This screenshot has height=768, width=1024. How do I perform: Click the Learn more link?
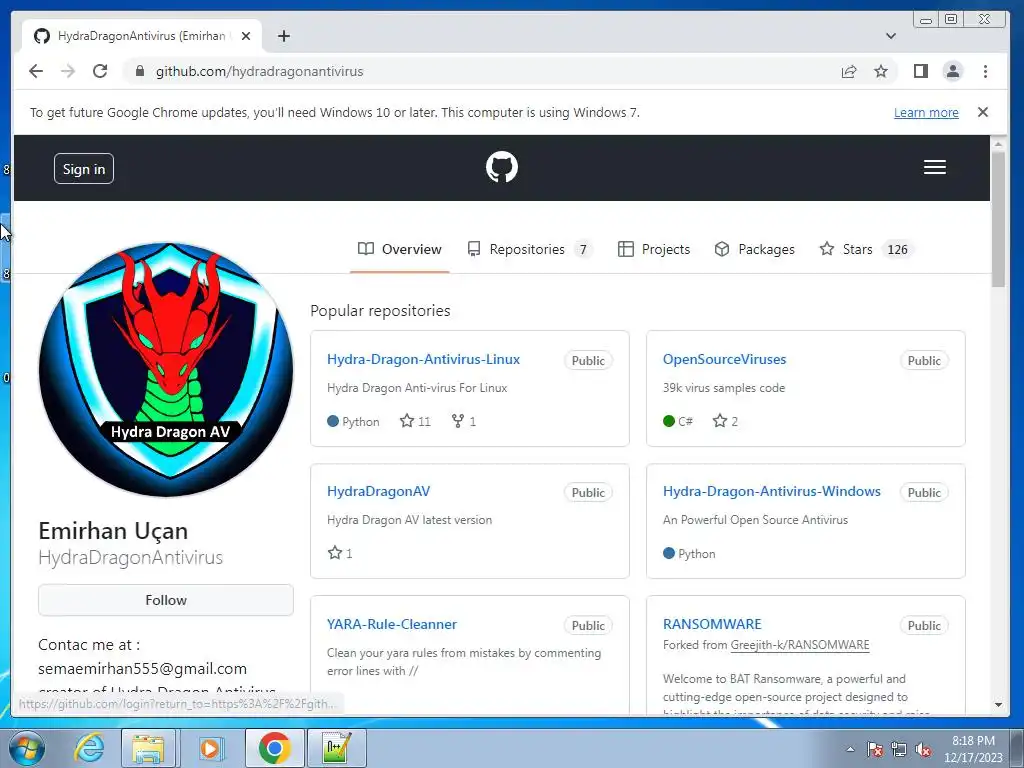926,112
